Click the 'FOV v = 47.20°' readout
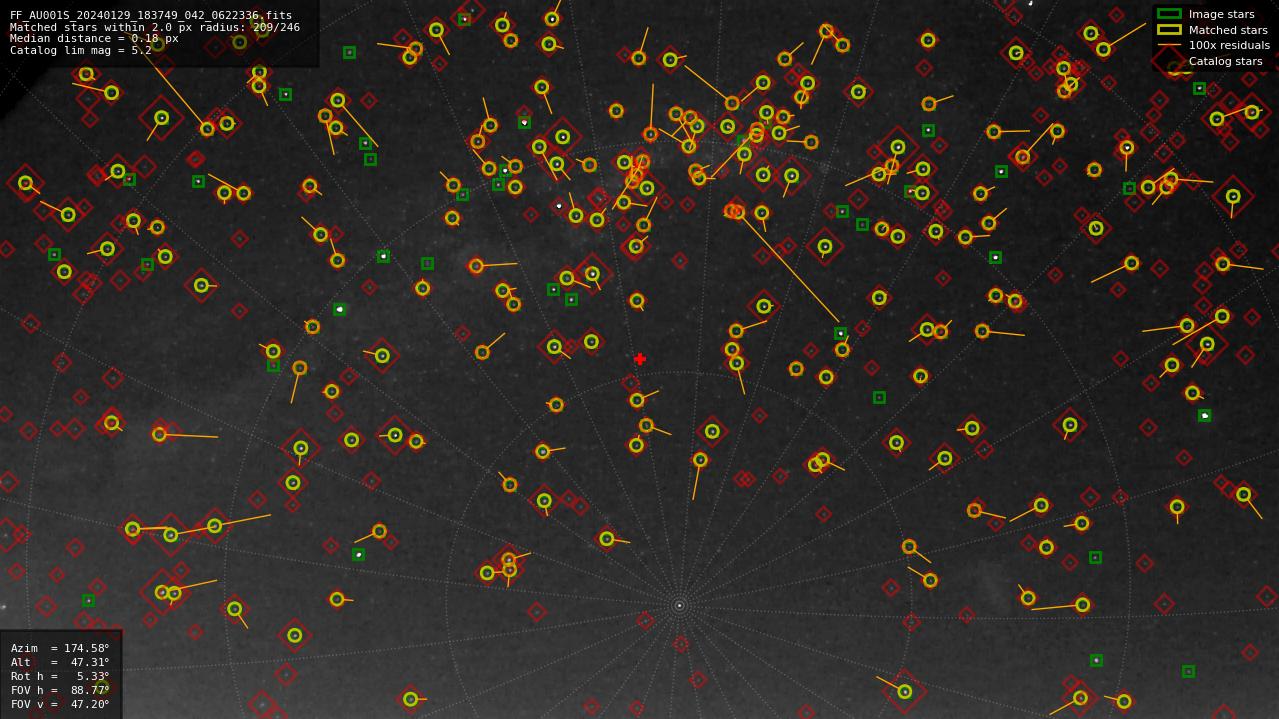Screen dimensions: 1279x719 point(60,704)
